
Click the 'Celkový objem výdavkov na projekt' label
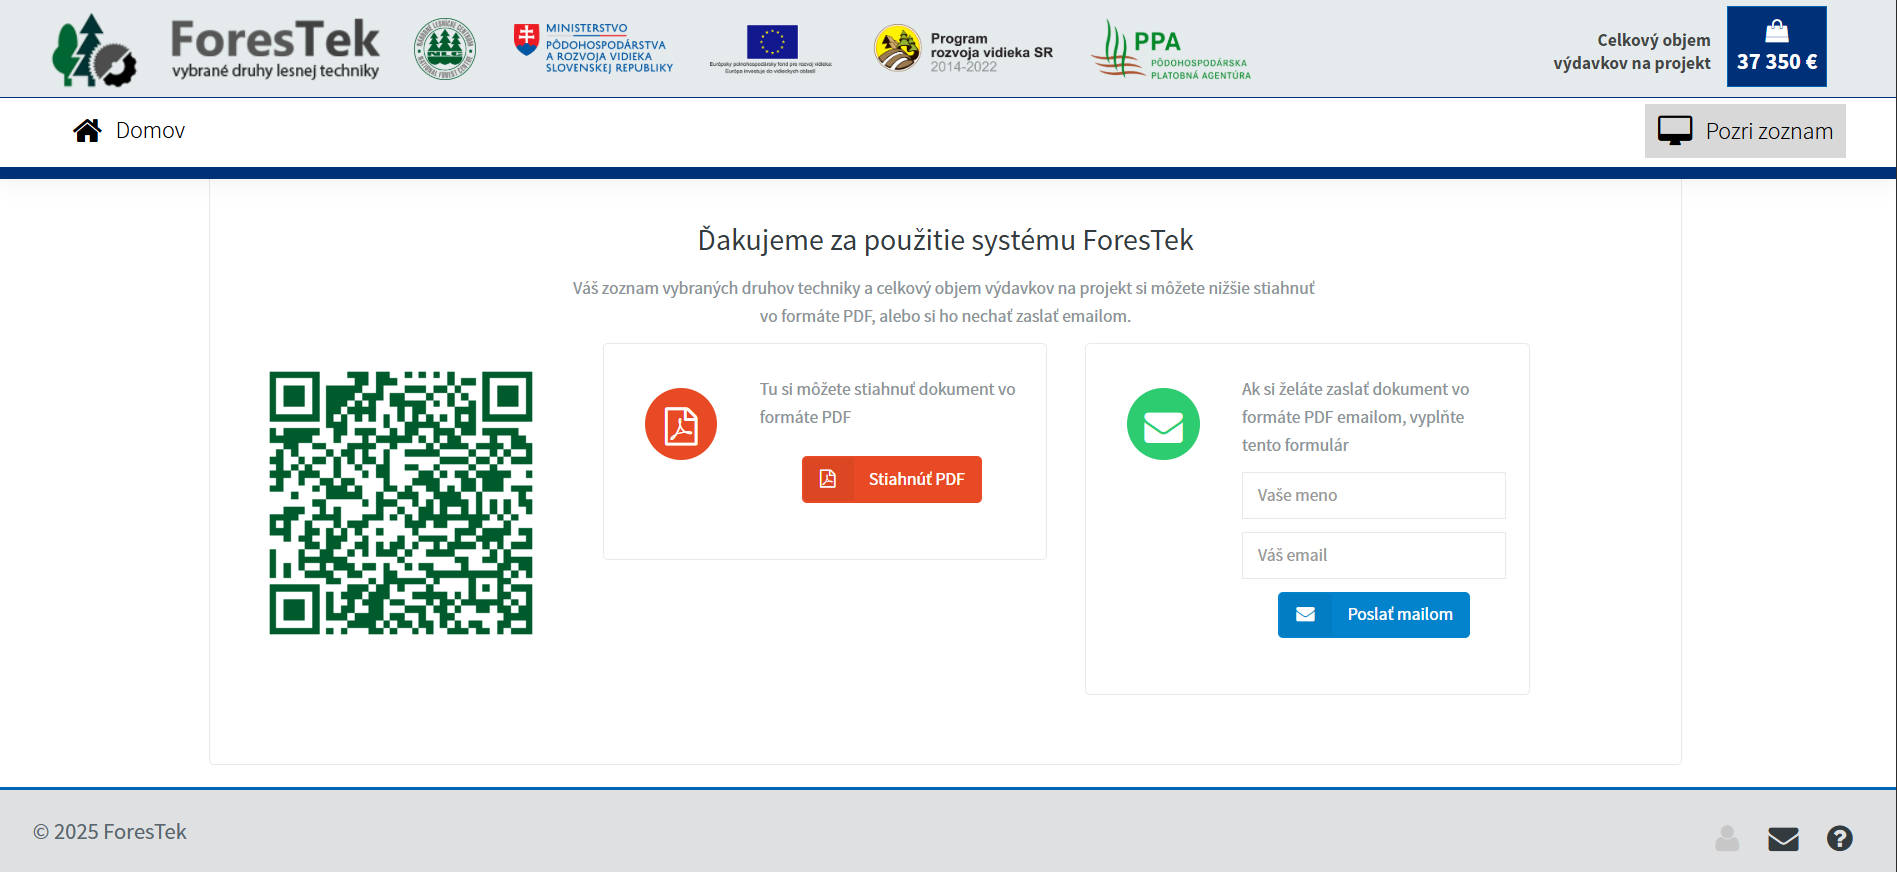pyautogui.click(x=1632, y=52)
